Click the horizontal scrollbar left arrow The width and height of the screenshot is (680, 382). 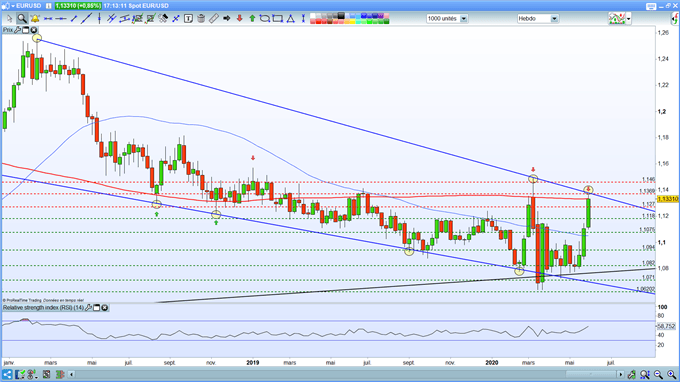click(72, 374)
